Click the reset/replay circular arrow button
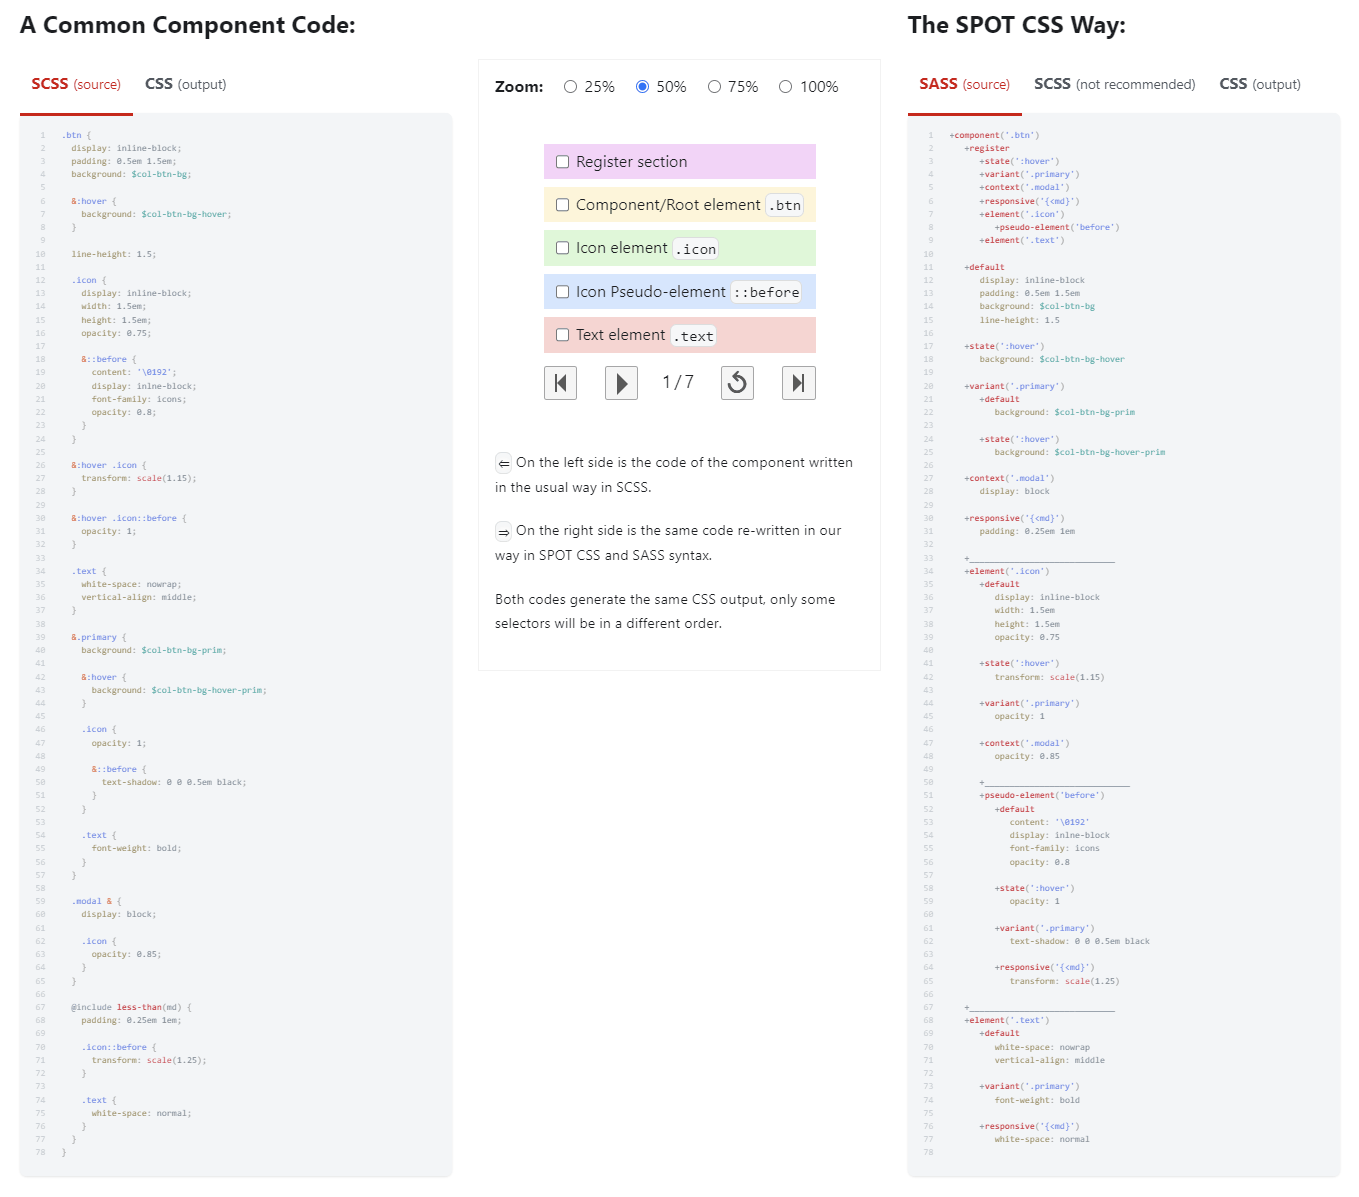This screenshot has height=1197, width=1359. click(x=737, y=383)
